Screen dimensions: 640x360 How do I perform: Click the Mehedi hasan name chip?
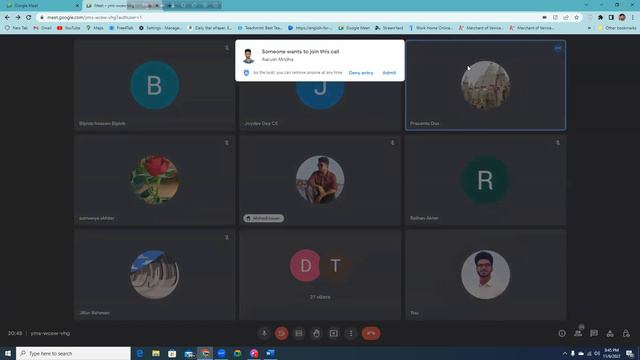click(263, 218)
